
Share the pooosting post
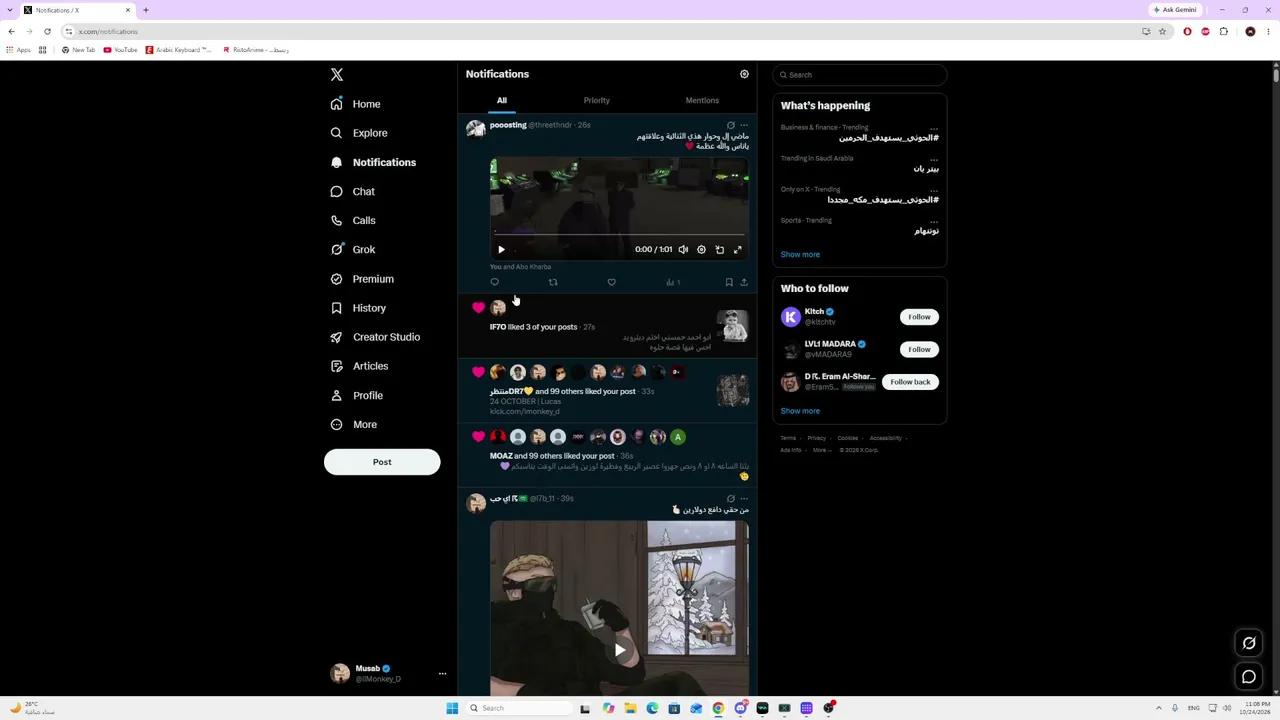point(744,282)
